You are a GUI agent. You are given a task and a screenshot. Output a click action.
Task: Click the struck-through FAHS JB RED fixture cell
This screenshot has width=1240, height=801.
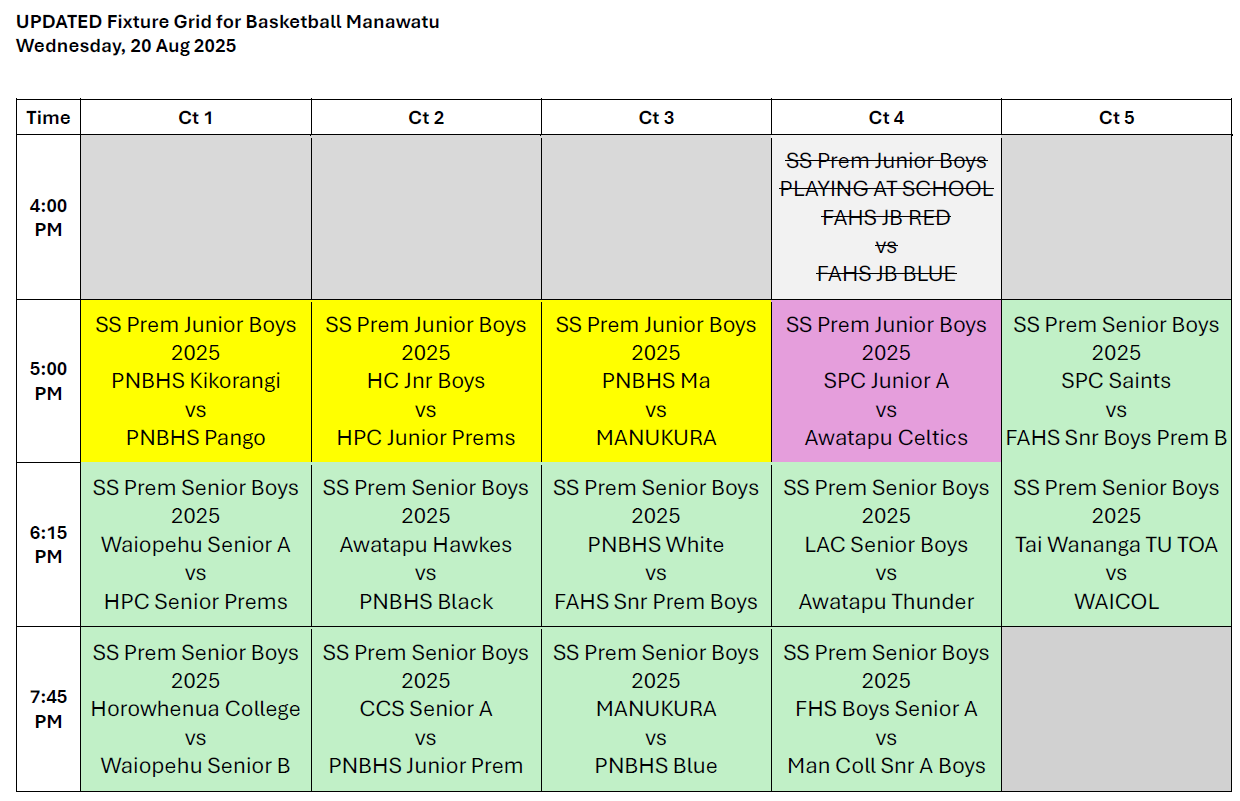886,217
